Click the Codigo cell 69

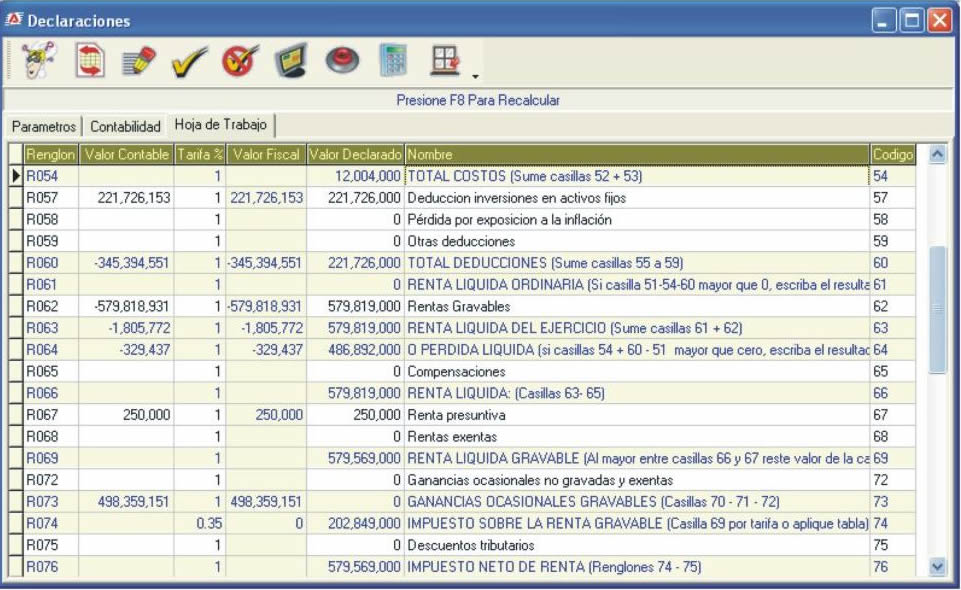[892, 458]
